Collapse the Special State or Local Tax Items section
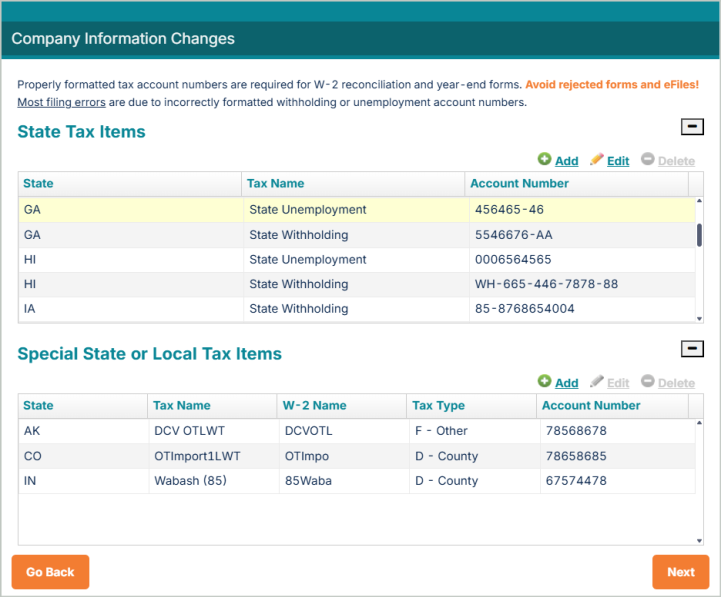Viewport: 721px width, 597px height. click(x=691, y=349)
